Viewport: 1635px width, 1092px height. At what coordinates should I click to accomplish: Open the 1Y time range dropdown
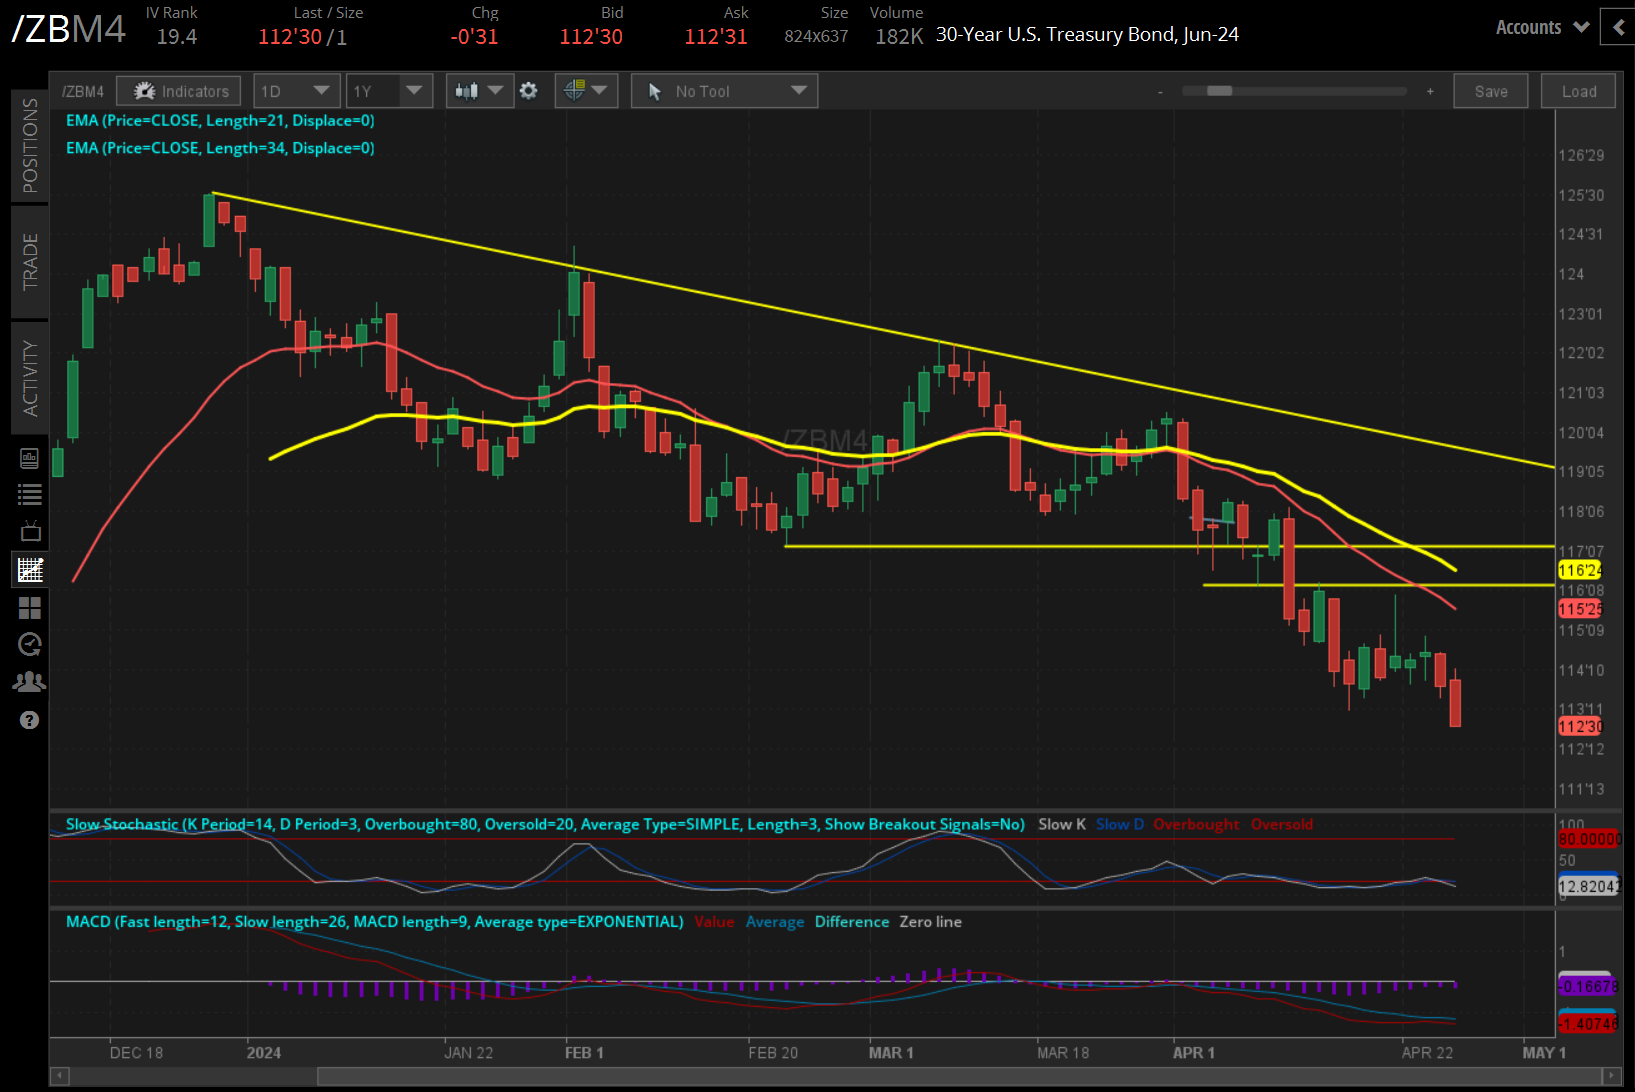point(389,91)
